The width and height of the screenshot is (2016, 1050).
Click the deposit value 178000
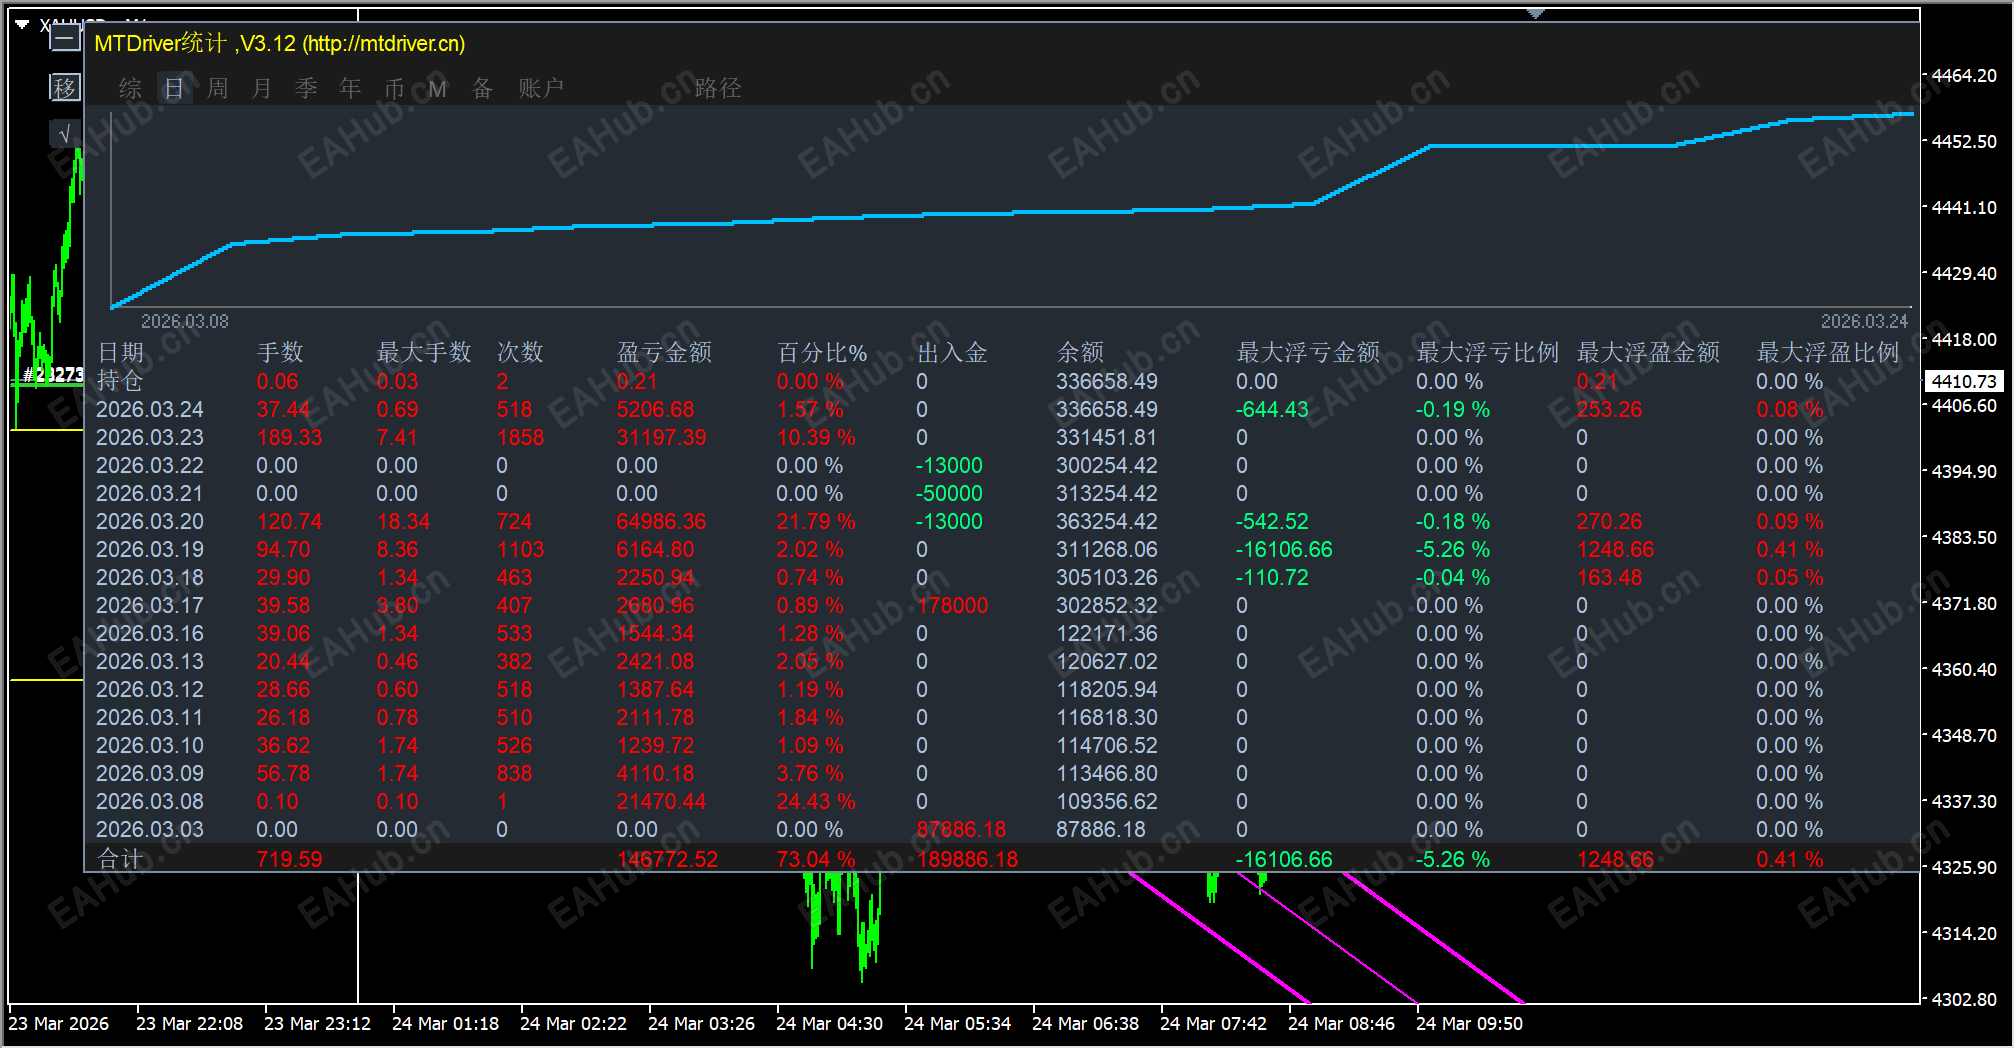pyautogui.click(x=952, y=606)
